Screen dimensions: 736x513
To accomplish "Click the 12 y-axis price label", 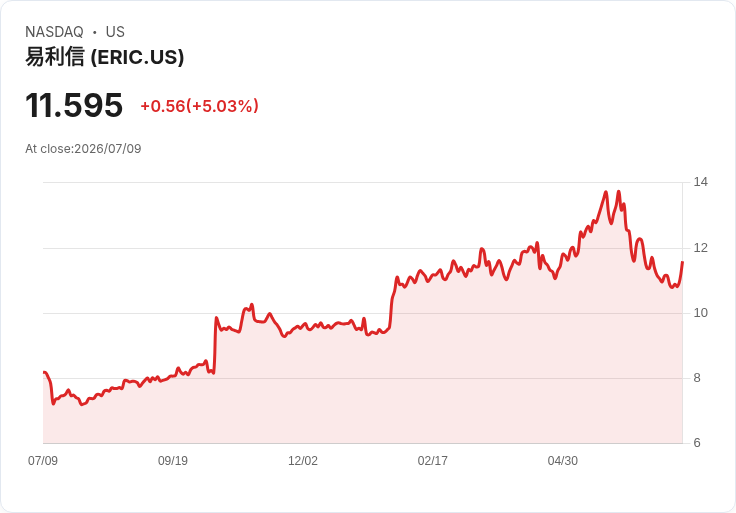I will [700, 248].
